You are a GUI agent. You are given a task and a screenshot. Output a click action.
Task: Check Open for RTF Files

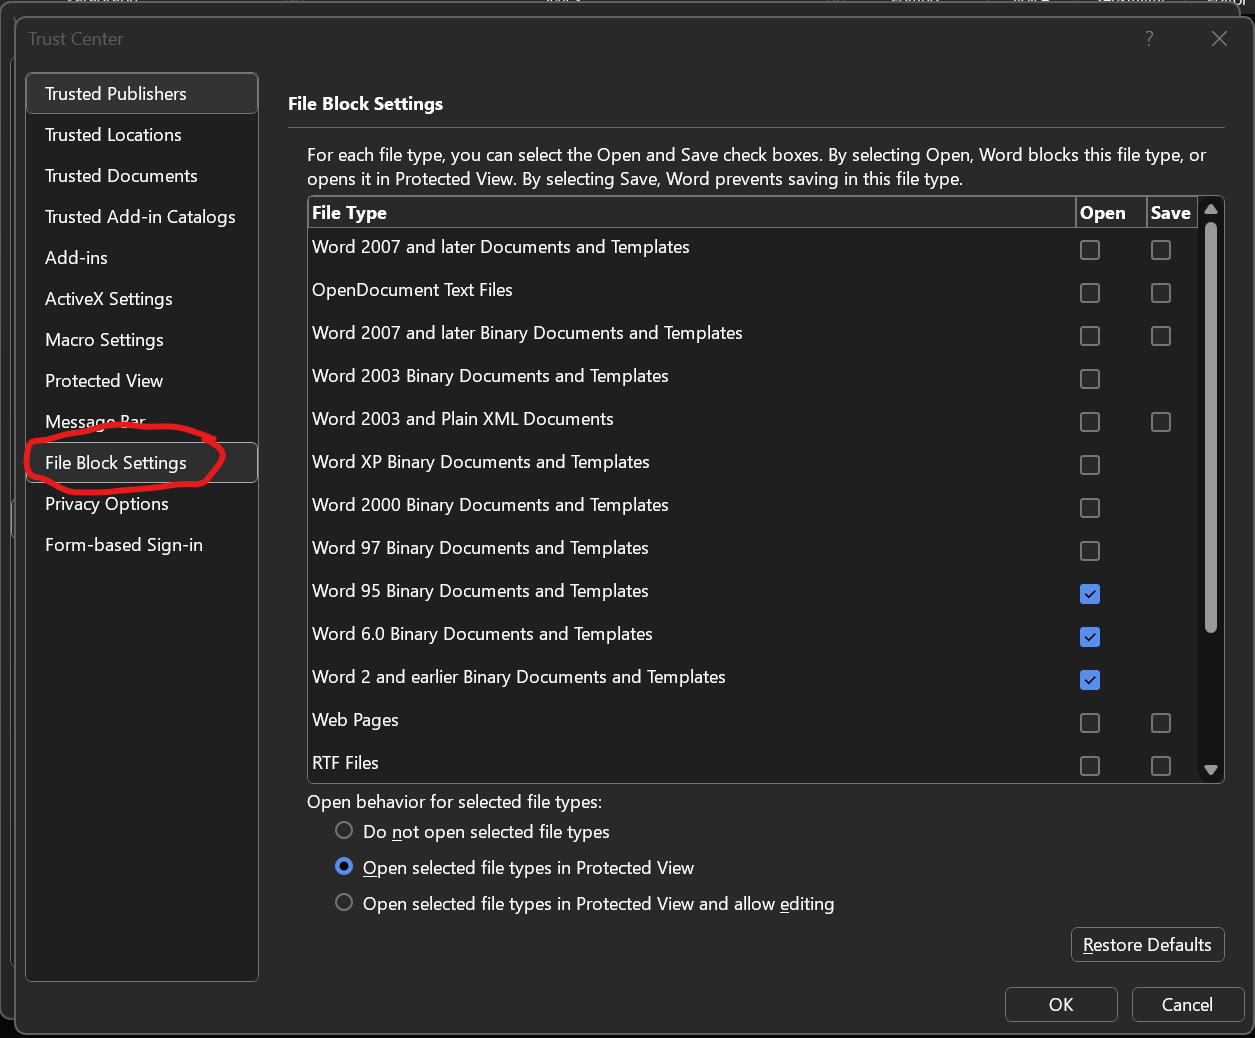[x=1090, y=766]
